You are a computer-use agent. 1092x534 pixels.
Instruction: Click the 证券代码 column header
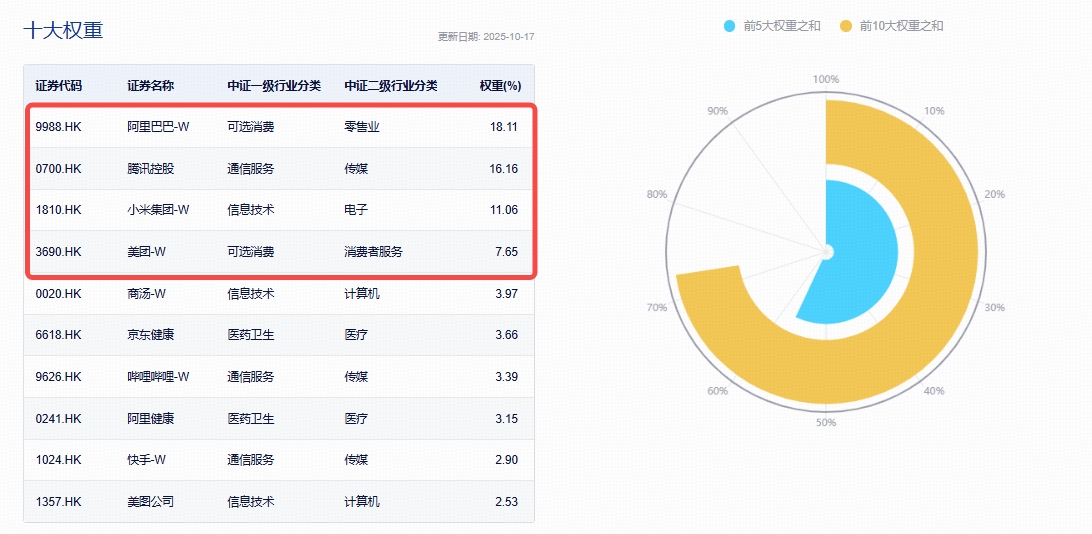[59, 86]
